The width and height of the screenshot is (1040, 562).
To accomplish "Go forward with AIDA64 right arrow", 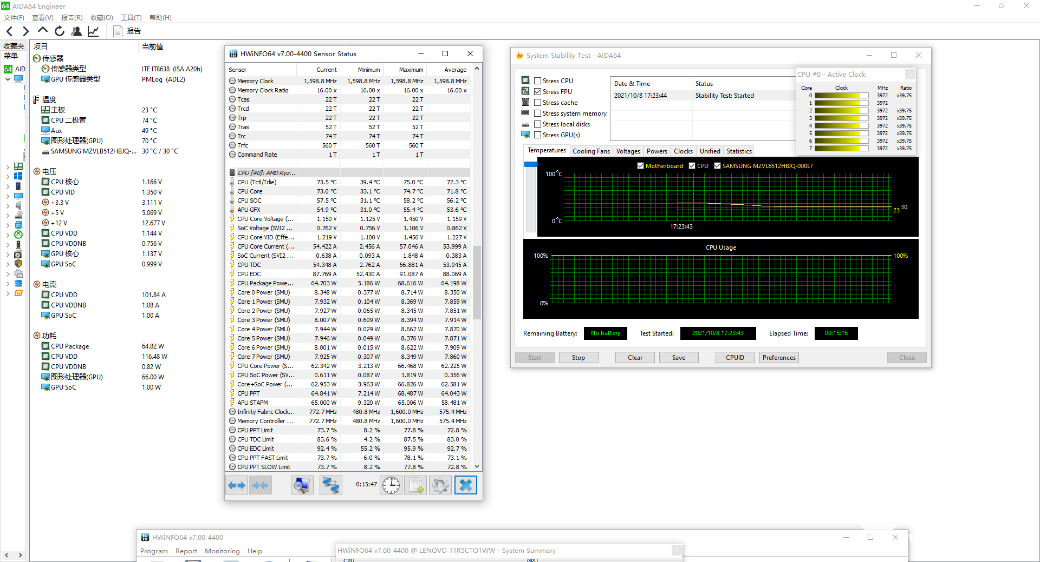I will click(x=25, y=31).
